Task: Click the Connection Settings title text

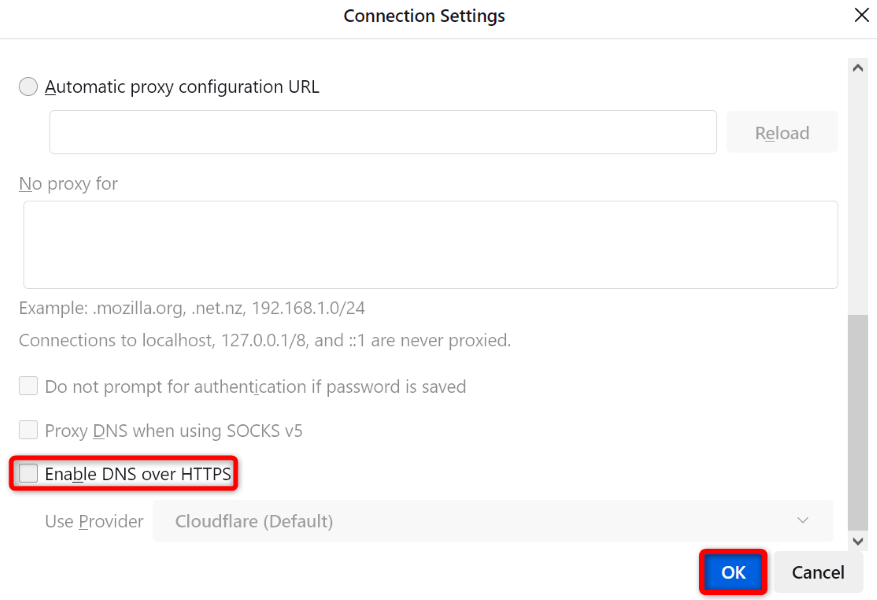Action: click(x=424, y=16)
